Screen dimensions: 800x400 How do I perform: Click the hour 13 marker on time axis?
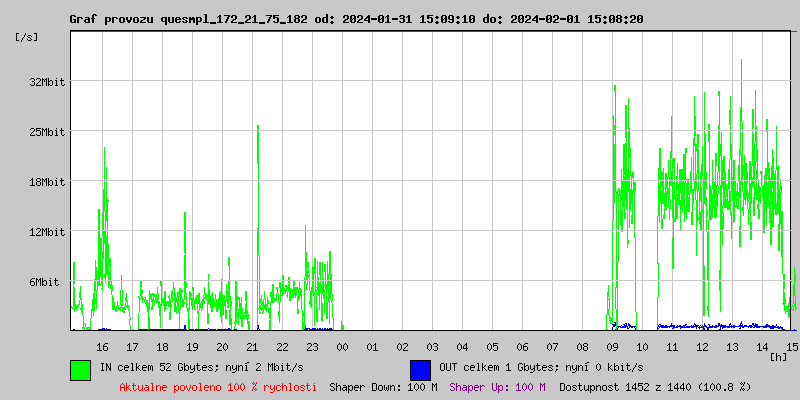point(732,346)
